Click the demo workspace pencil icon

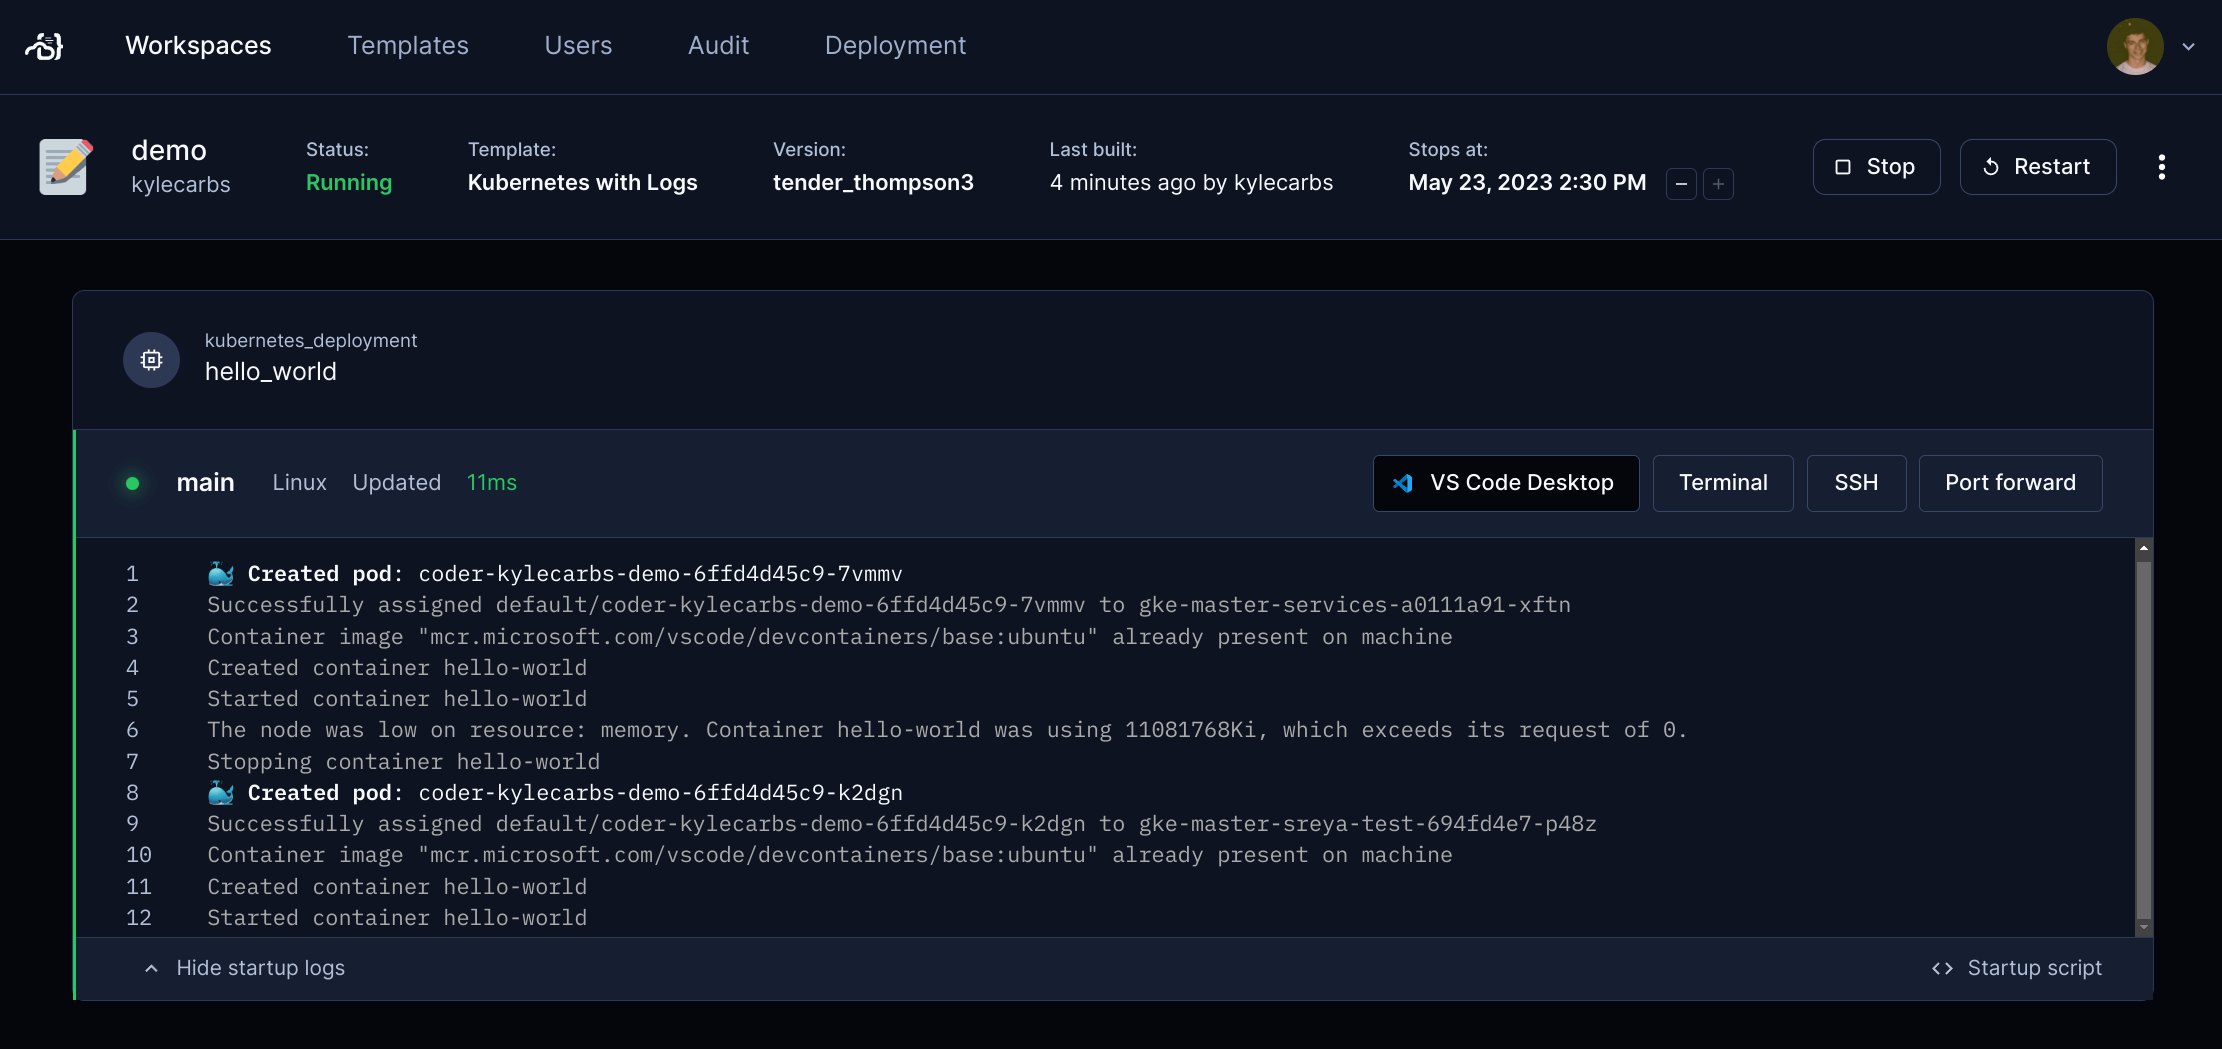tap(65, 166)
